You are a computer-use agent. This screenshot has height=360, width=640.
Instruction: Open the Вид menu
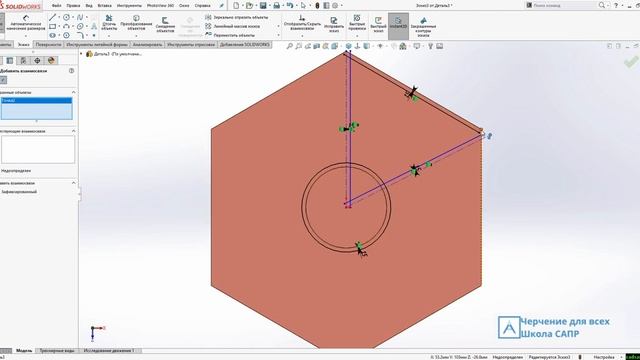click(89, 6)
